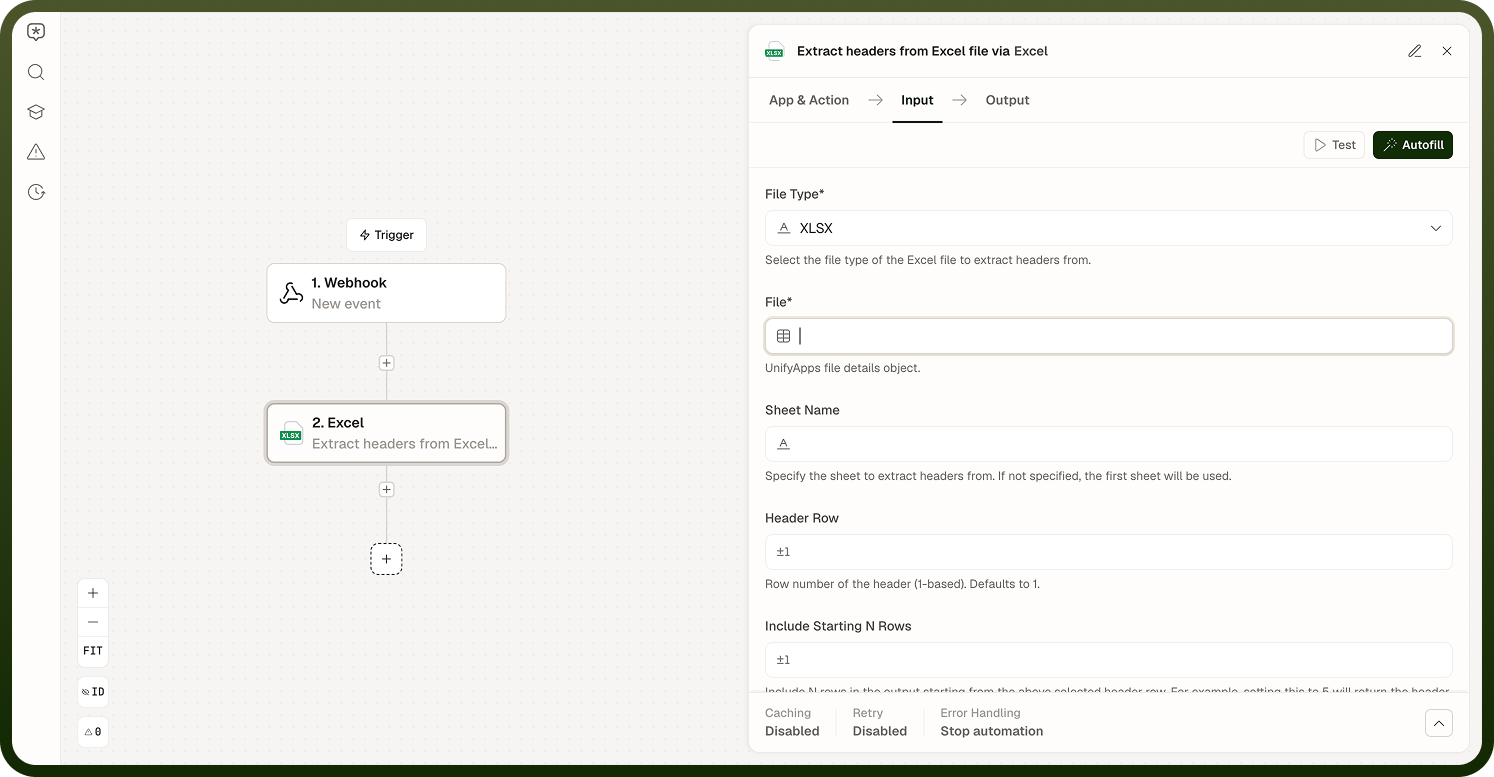1494x777 pixels.
Task: Open Retry Disabled setting
Action: (880, 722)
